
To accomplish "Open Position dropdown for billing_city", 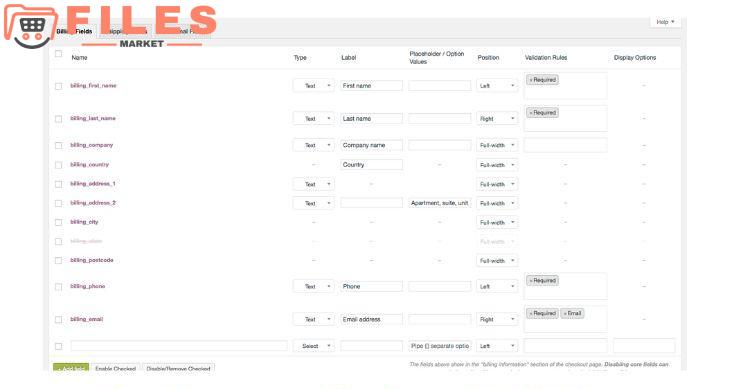I will coord(497,222).
